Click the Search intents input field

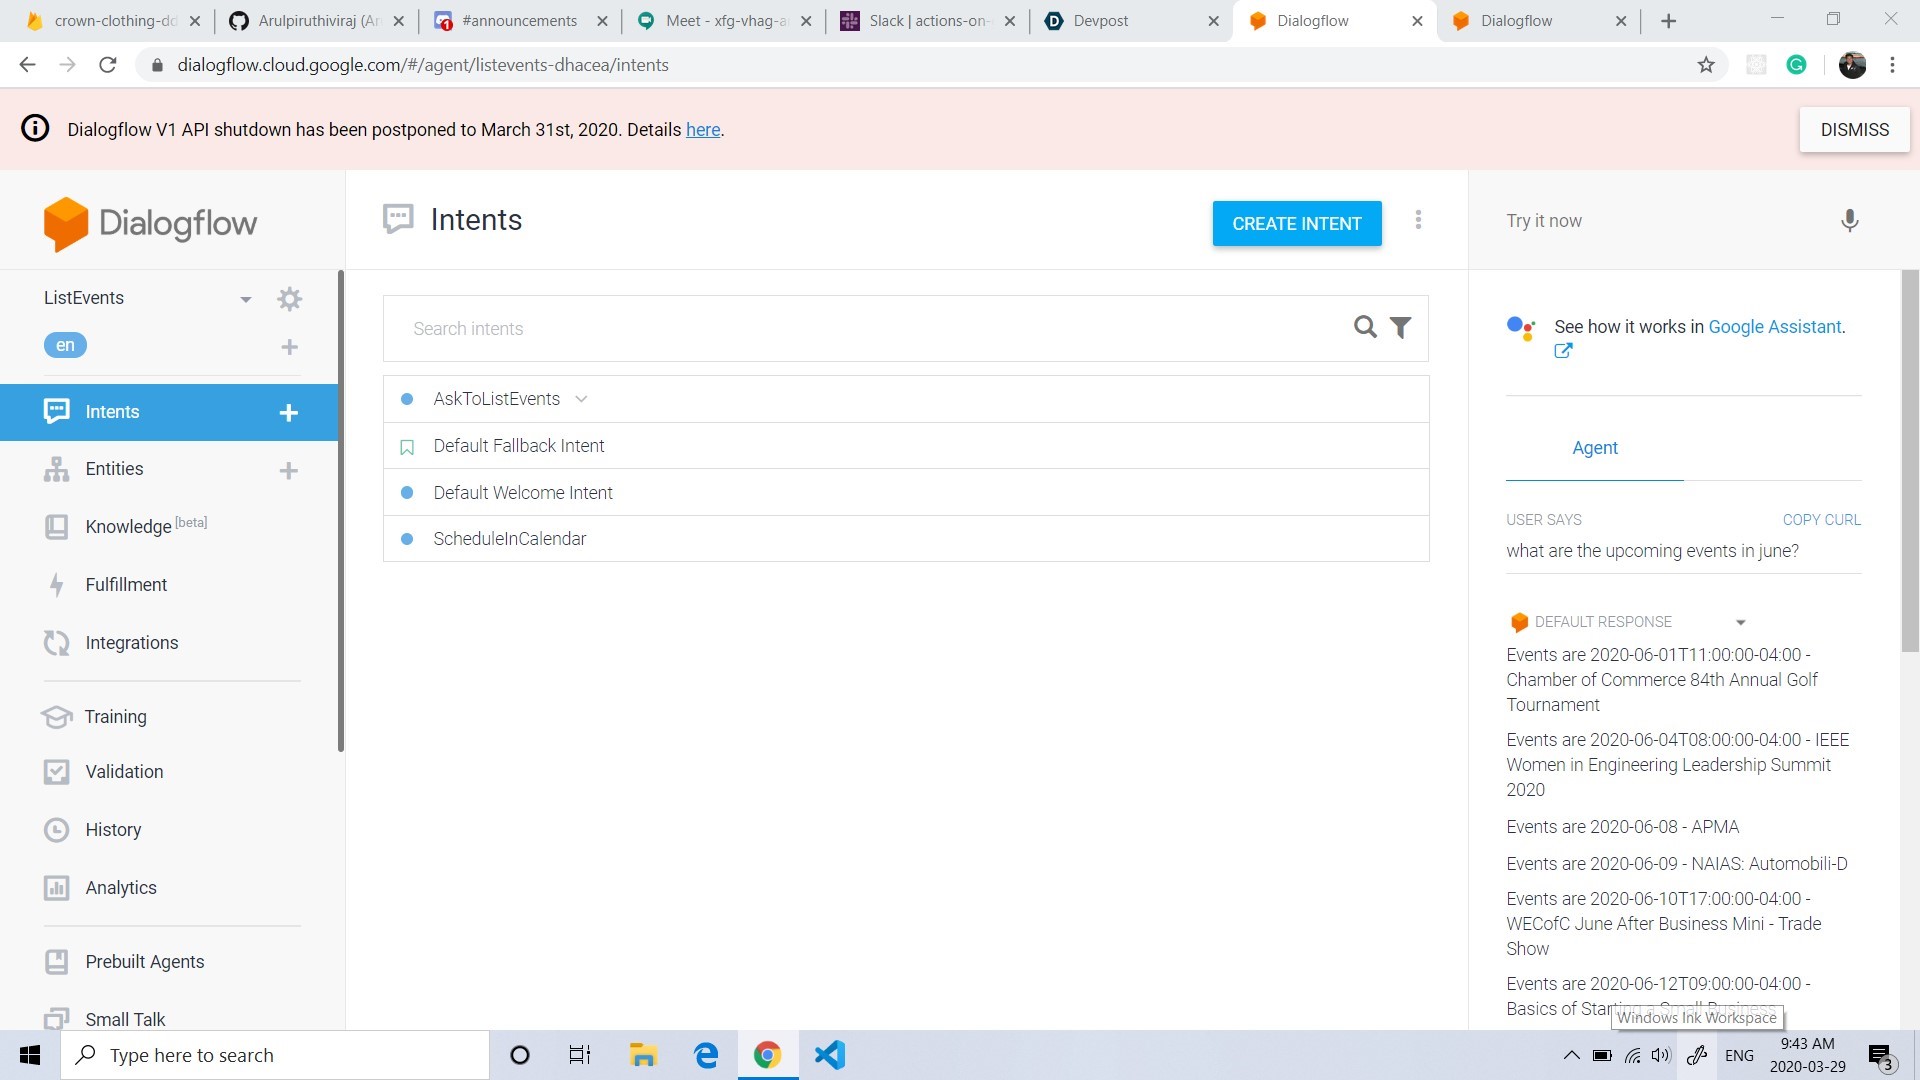[x=870, y=329]
